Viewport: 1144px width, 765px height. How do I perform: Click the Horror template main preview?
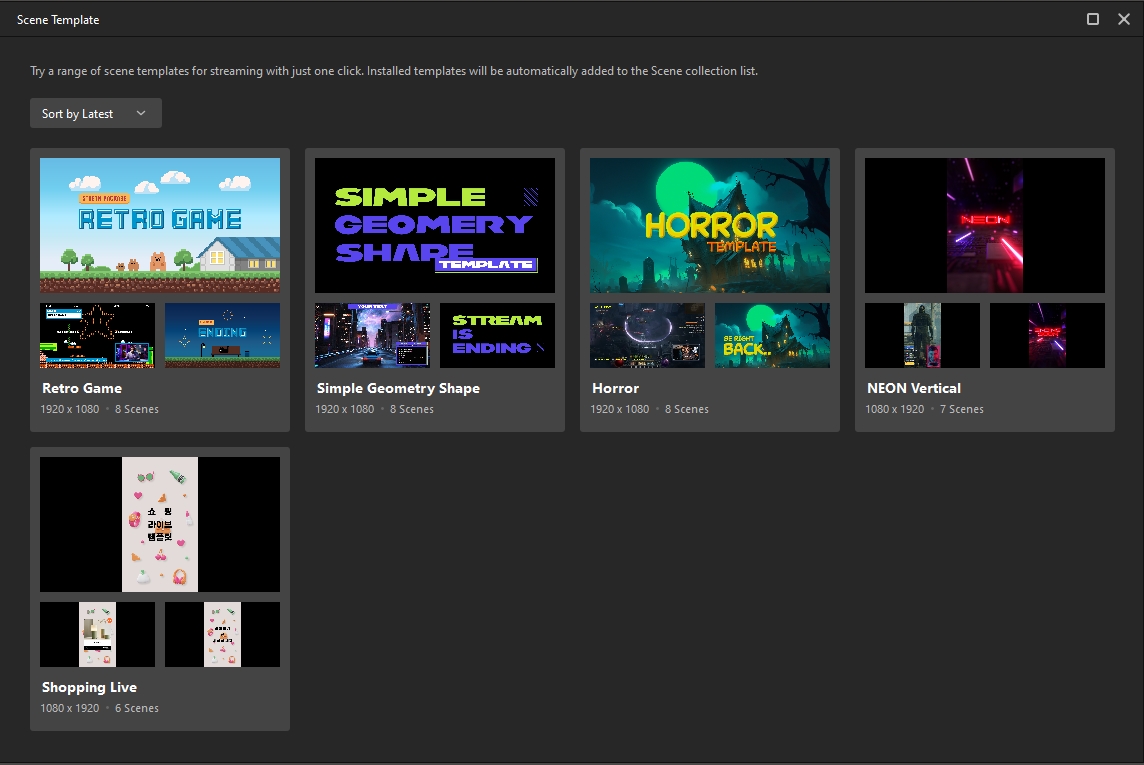[709, 225]
